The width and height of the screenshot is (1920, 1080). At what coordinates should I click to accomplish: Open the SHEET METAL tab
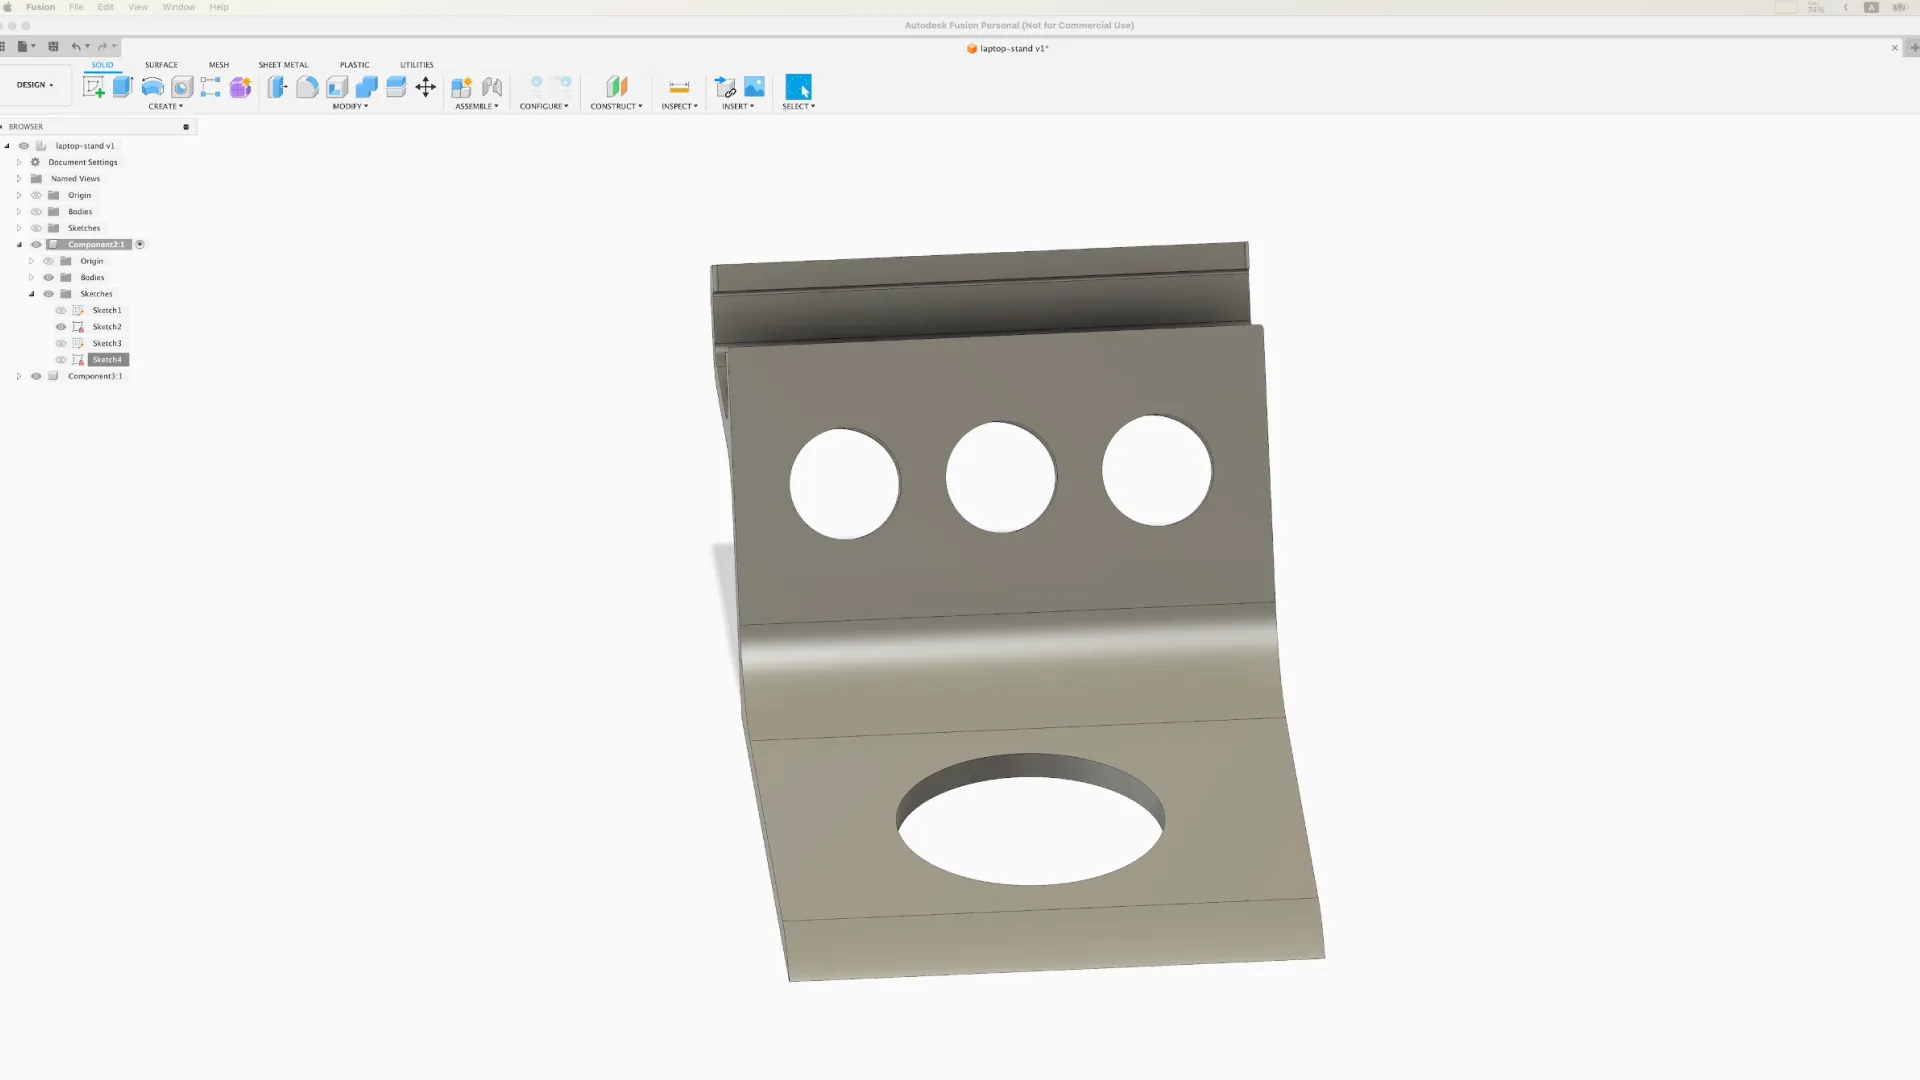[x=283, y=65]
